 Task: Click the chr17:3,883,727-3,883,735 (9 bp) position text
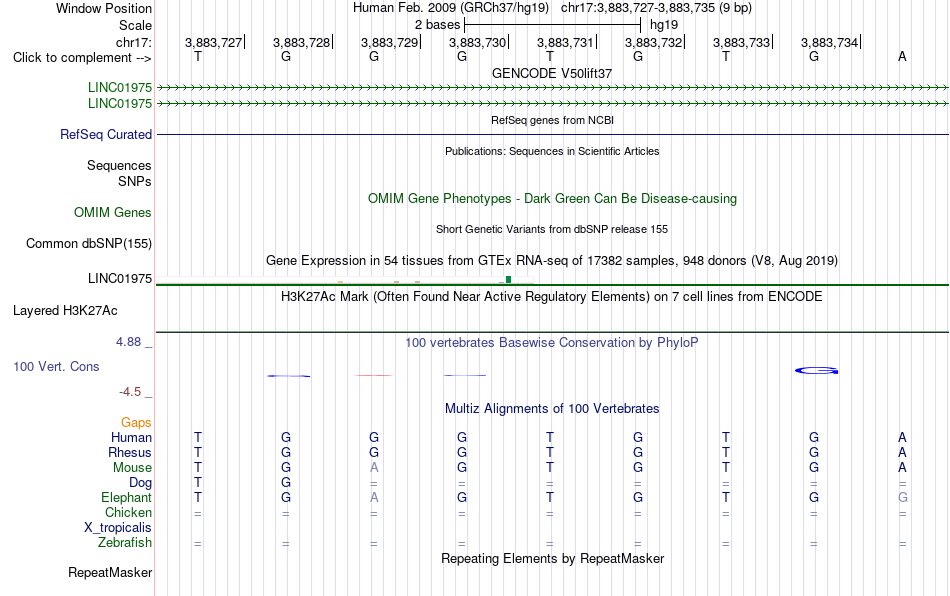point(656,8)
